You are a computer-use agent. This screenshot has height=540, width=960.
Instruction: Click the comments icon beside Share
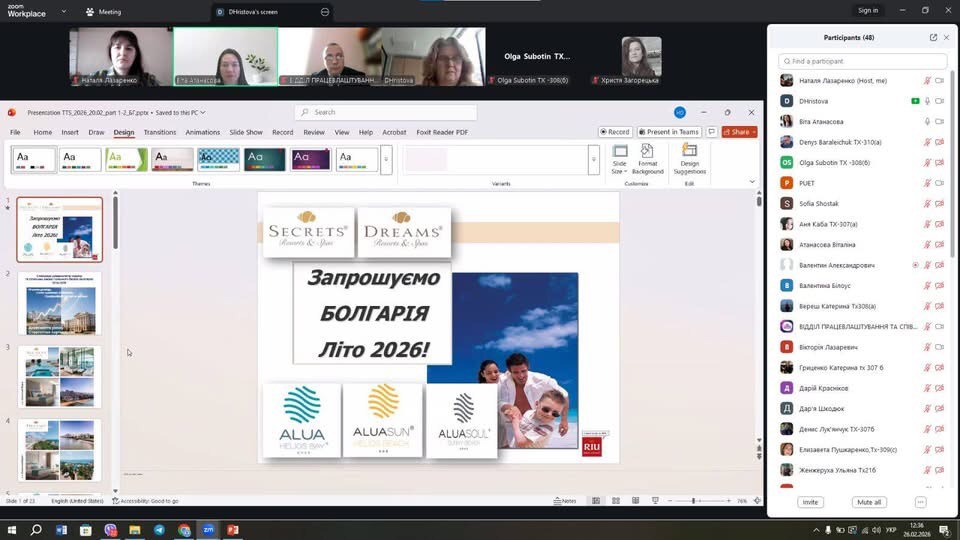coord(712,132)
